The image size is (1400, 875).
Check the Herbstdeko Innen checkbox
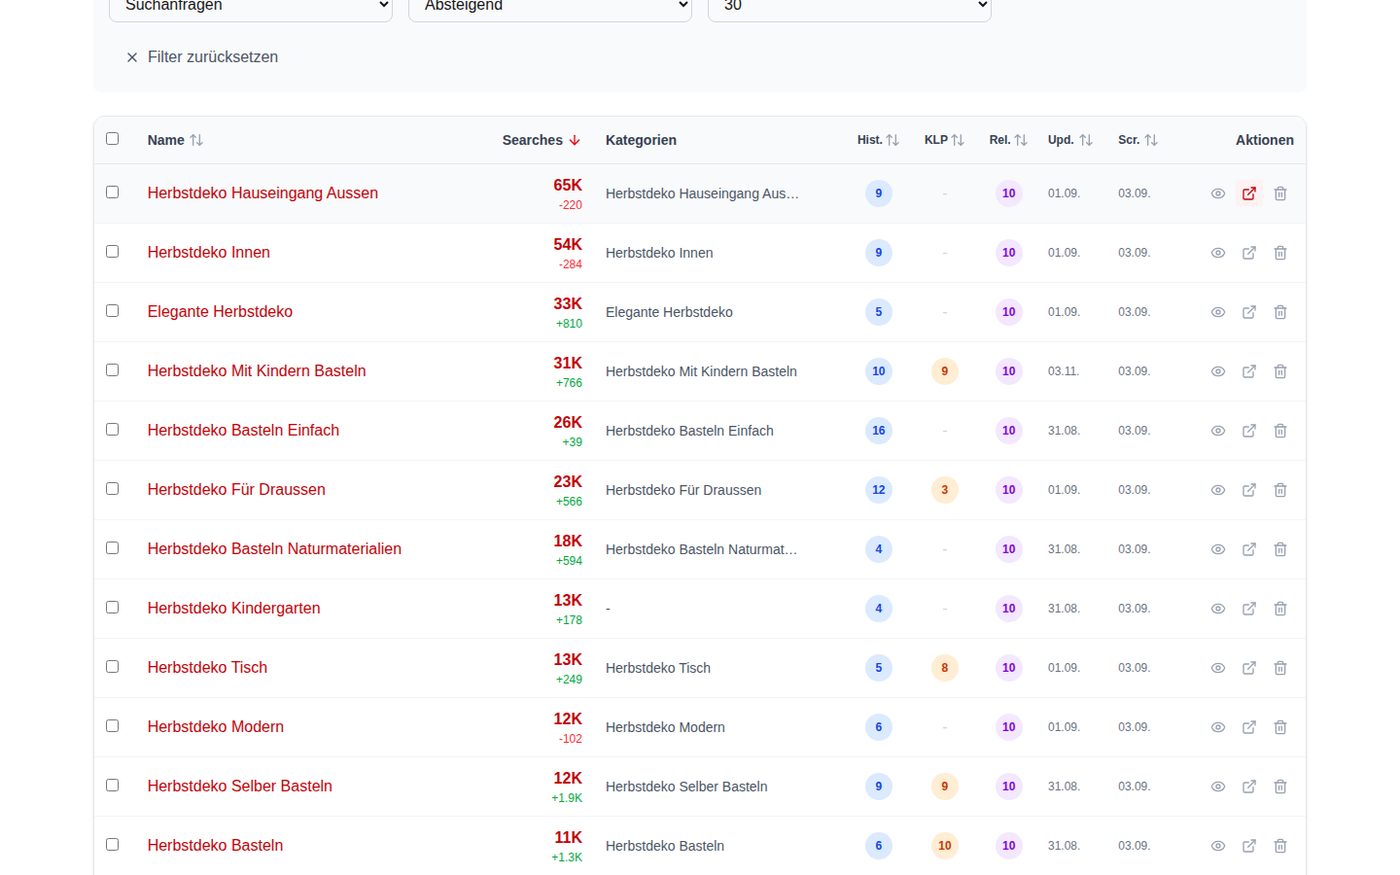click(x=112, y=251)
